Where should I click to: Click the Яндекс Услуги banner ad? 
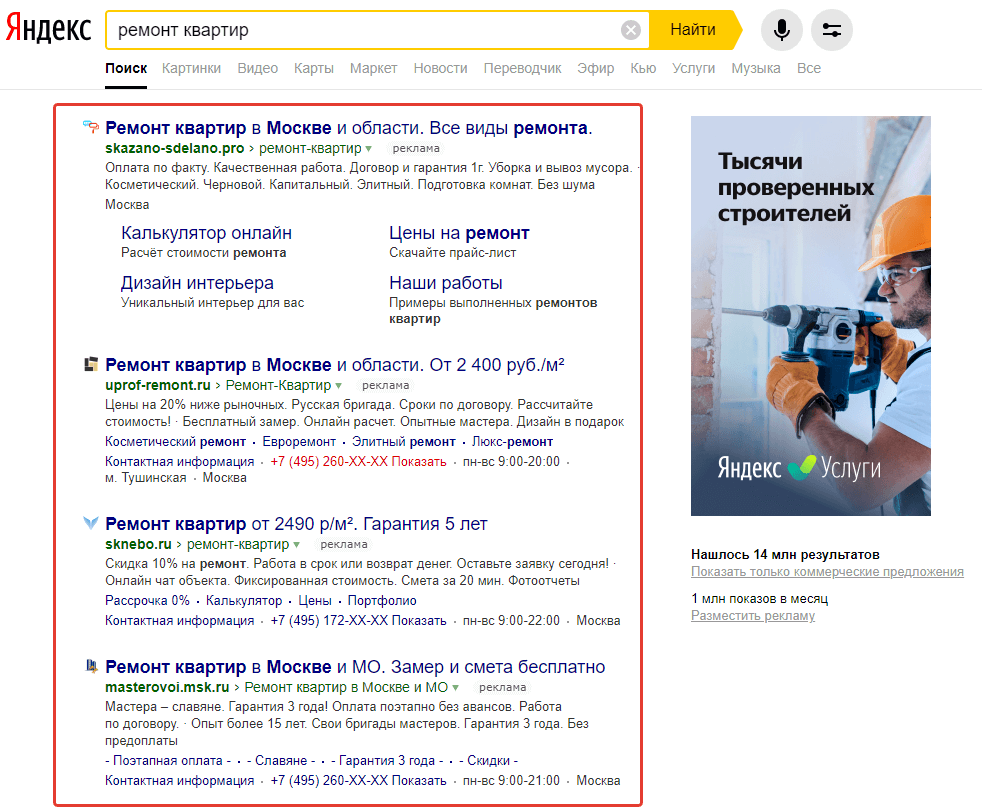pos(810,316)
